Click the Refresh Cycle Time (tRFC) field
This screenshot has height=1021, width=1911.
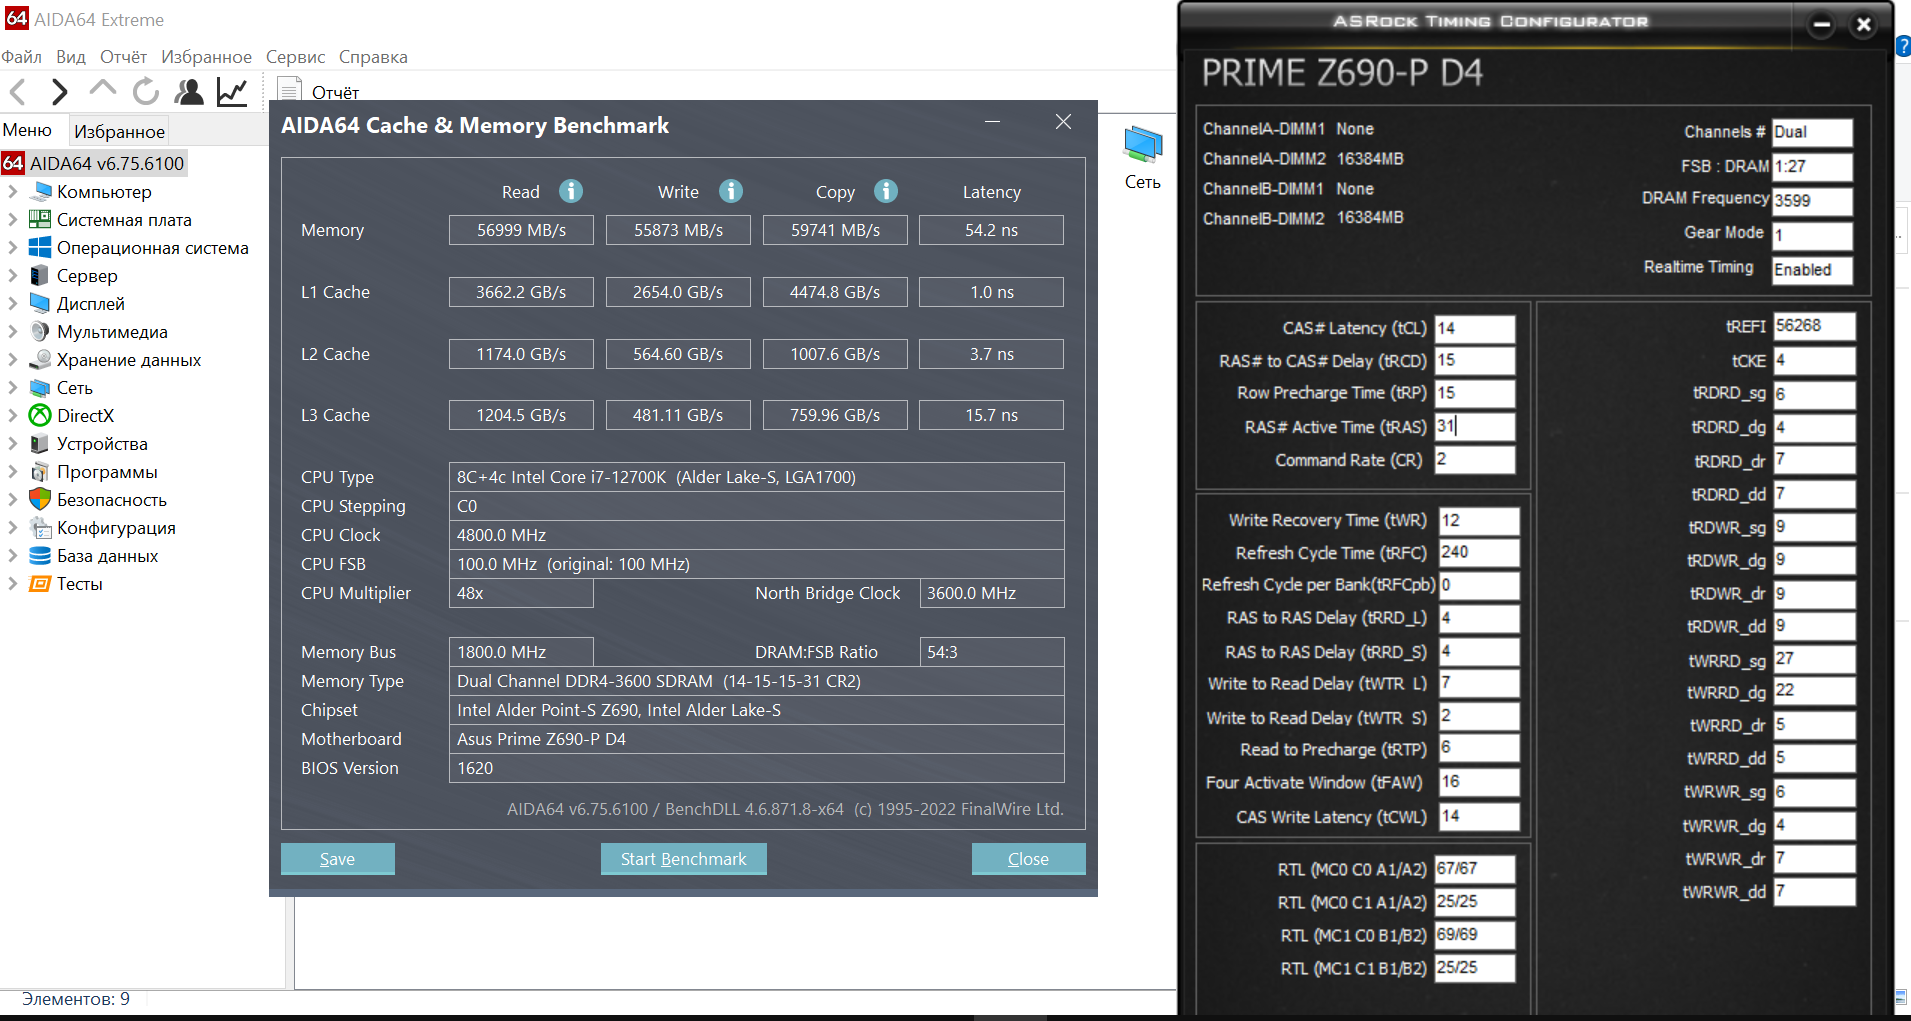pos(1479,552)
